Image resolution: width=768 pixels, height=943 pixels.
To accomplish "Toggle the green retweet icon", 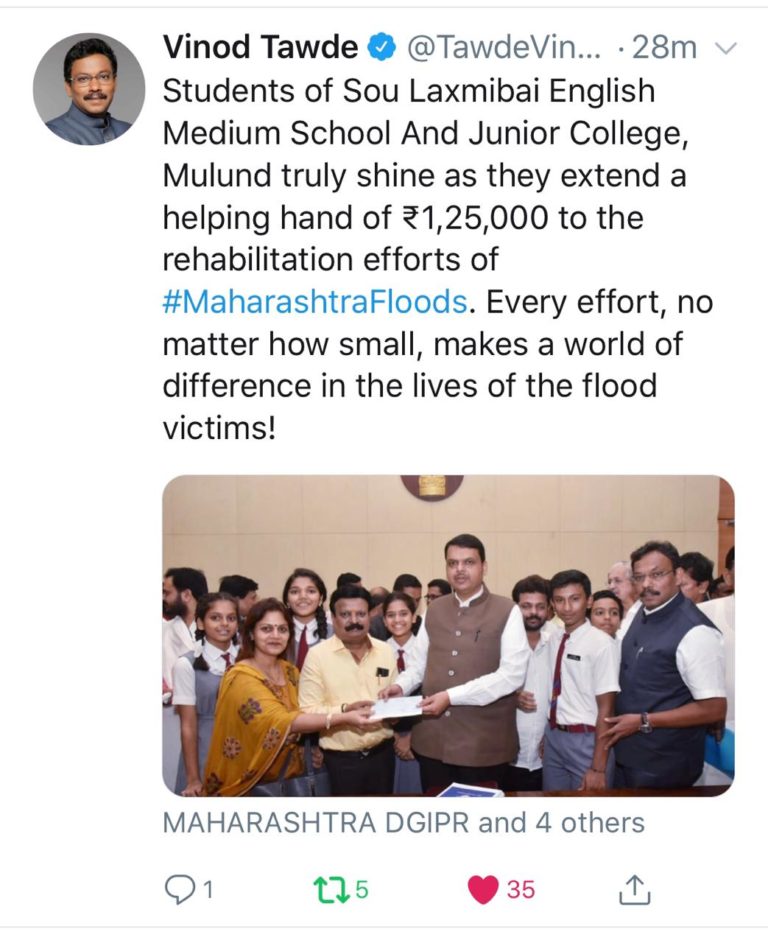I will [x=331, y=889].
